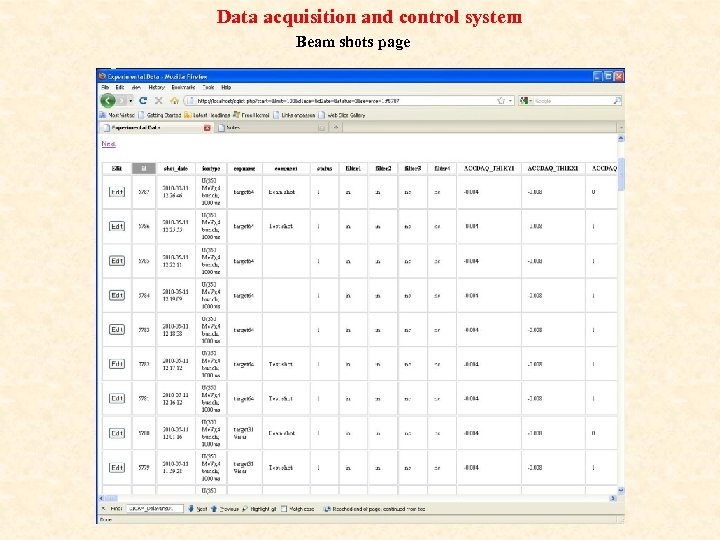
Task: Go to the Home page icon
Action: click(174, 100)
